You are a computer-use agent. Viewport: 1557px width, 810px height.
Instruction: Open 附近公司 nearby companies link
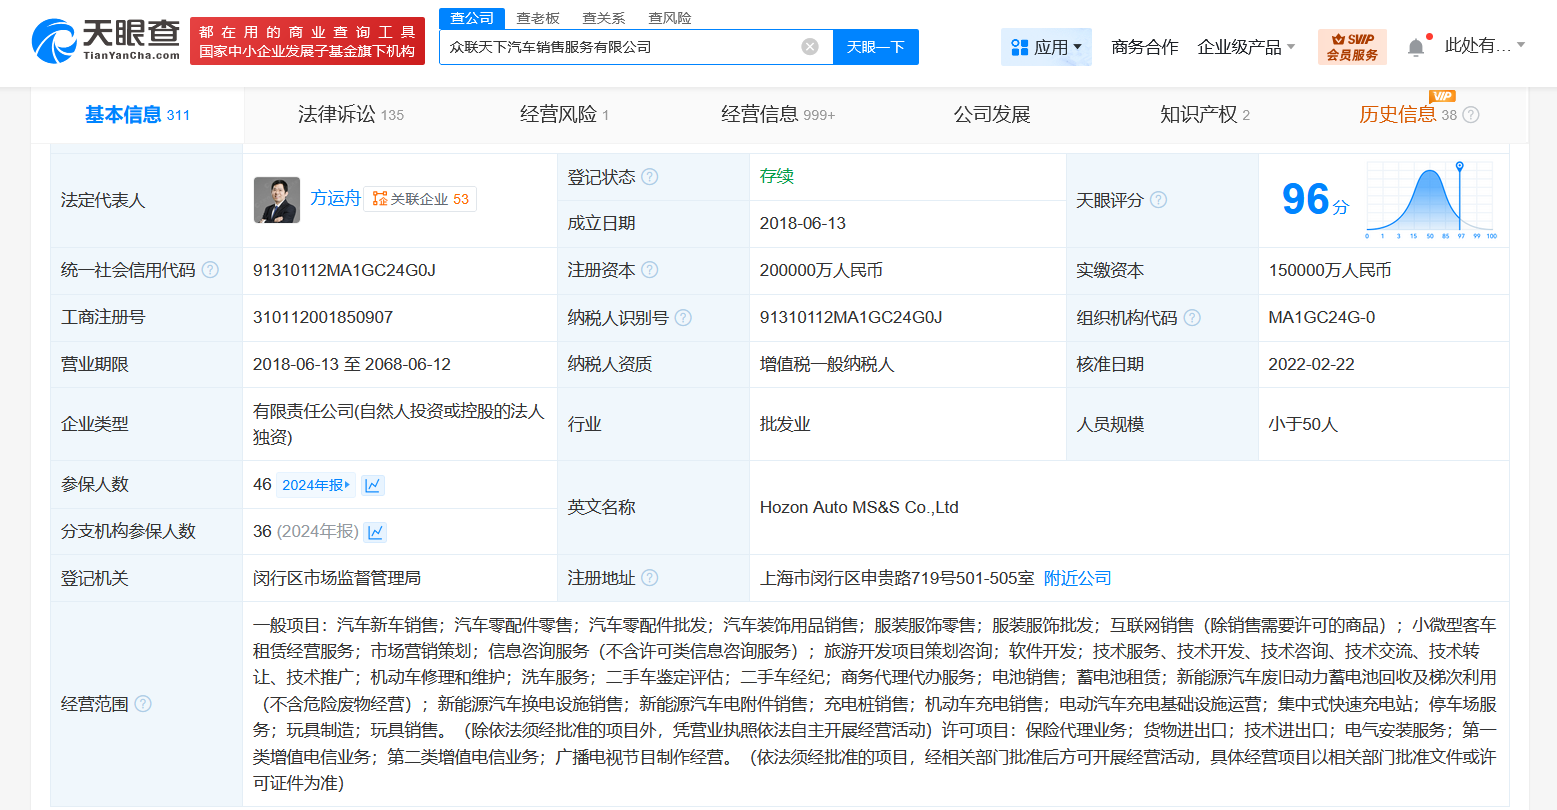[1078, 578]
